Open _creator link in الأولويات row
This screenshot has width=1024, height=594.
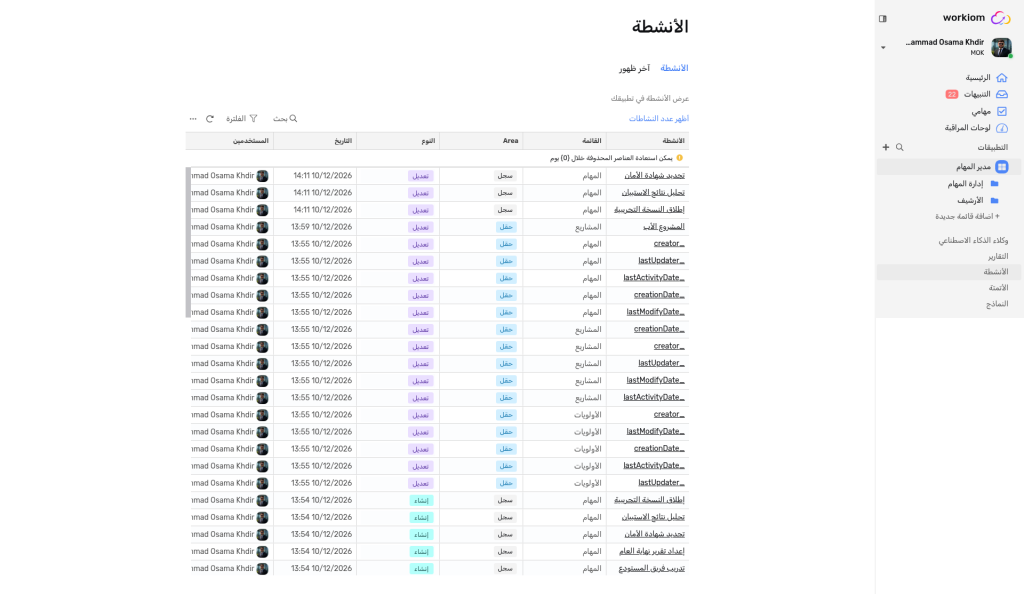point(669,414)
